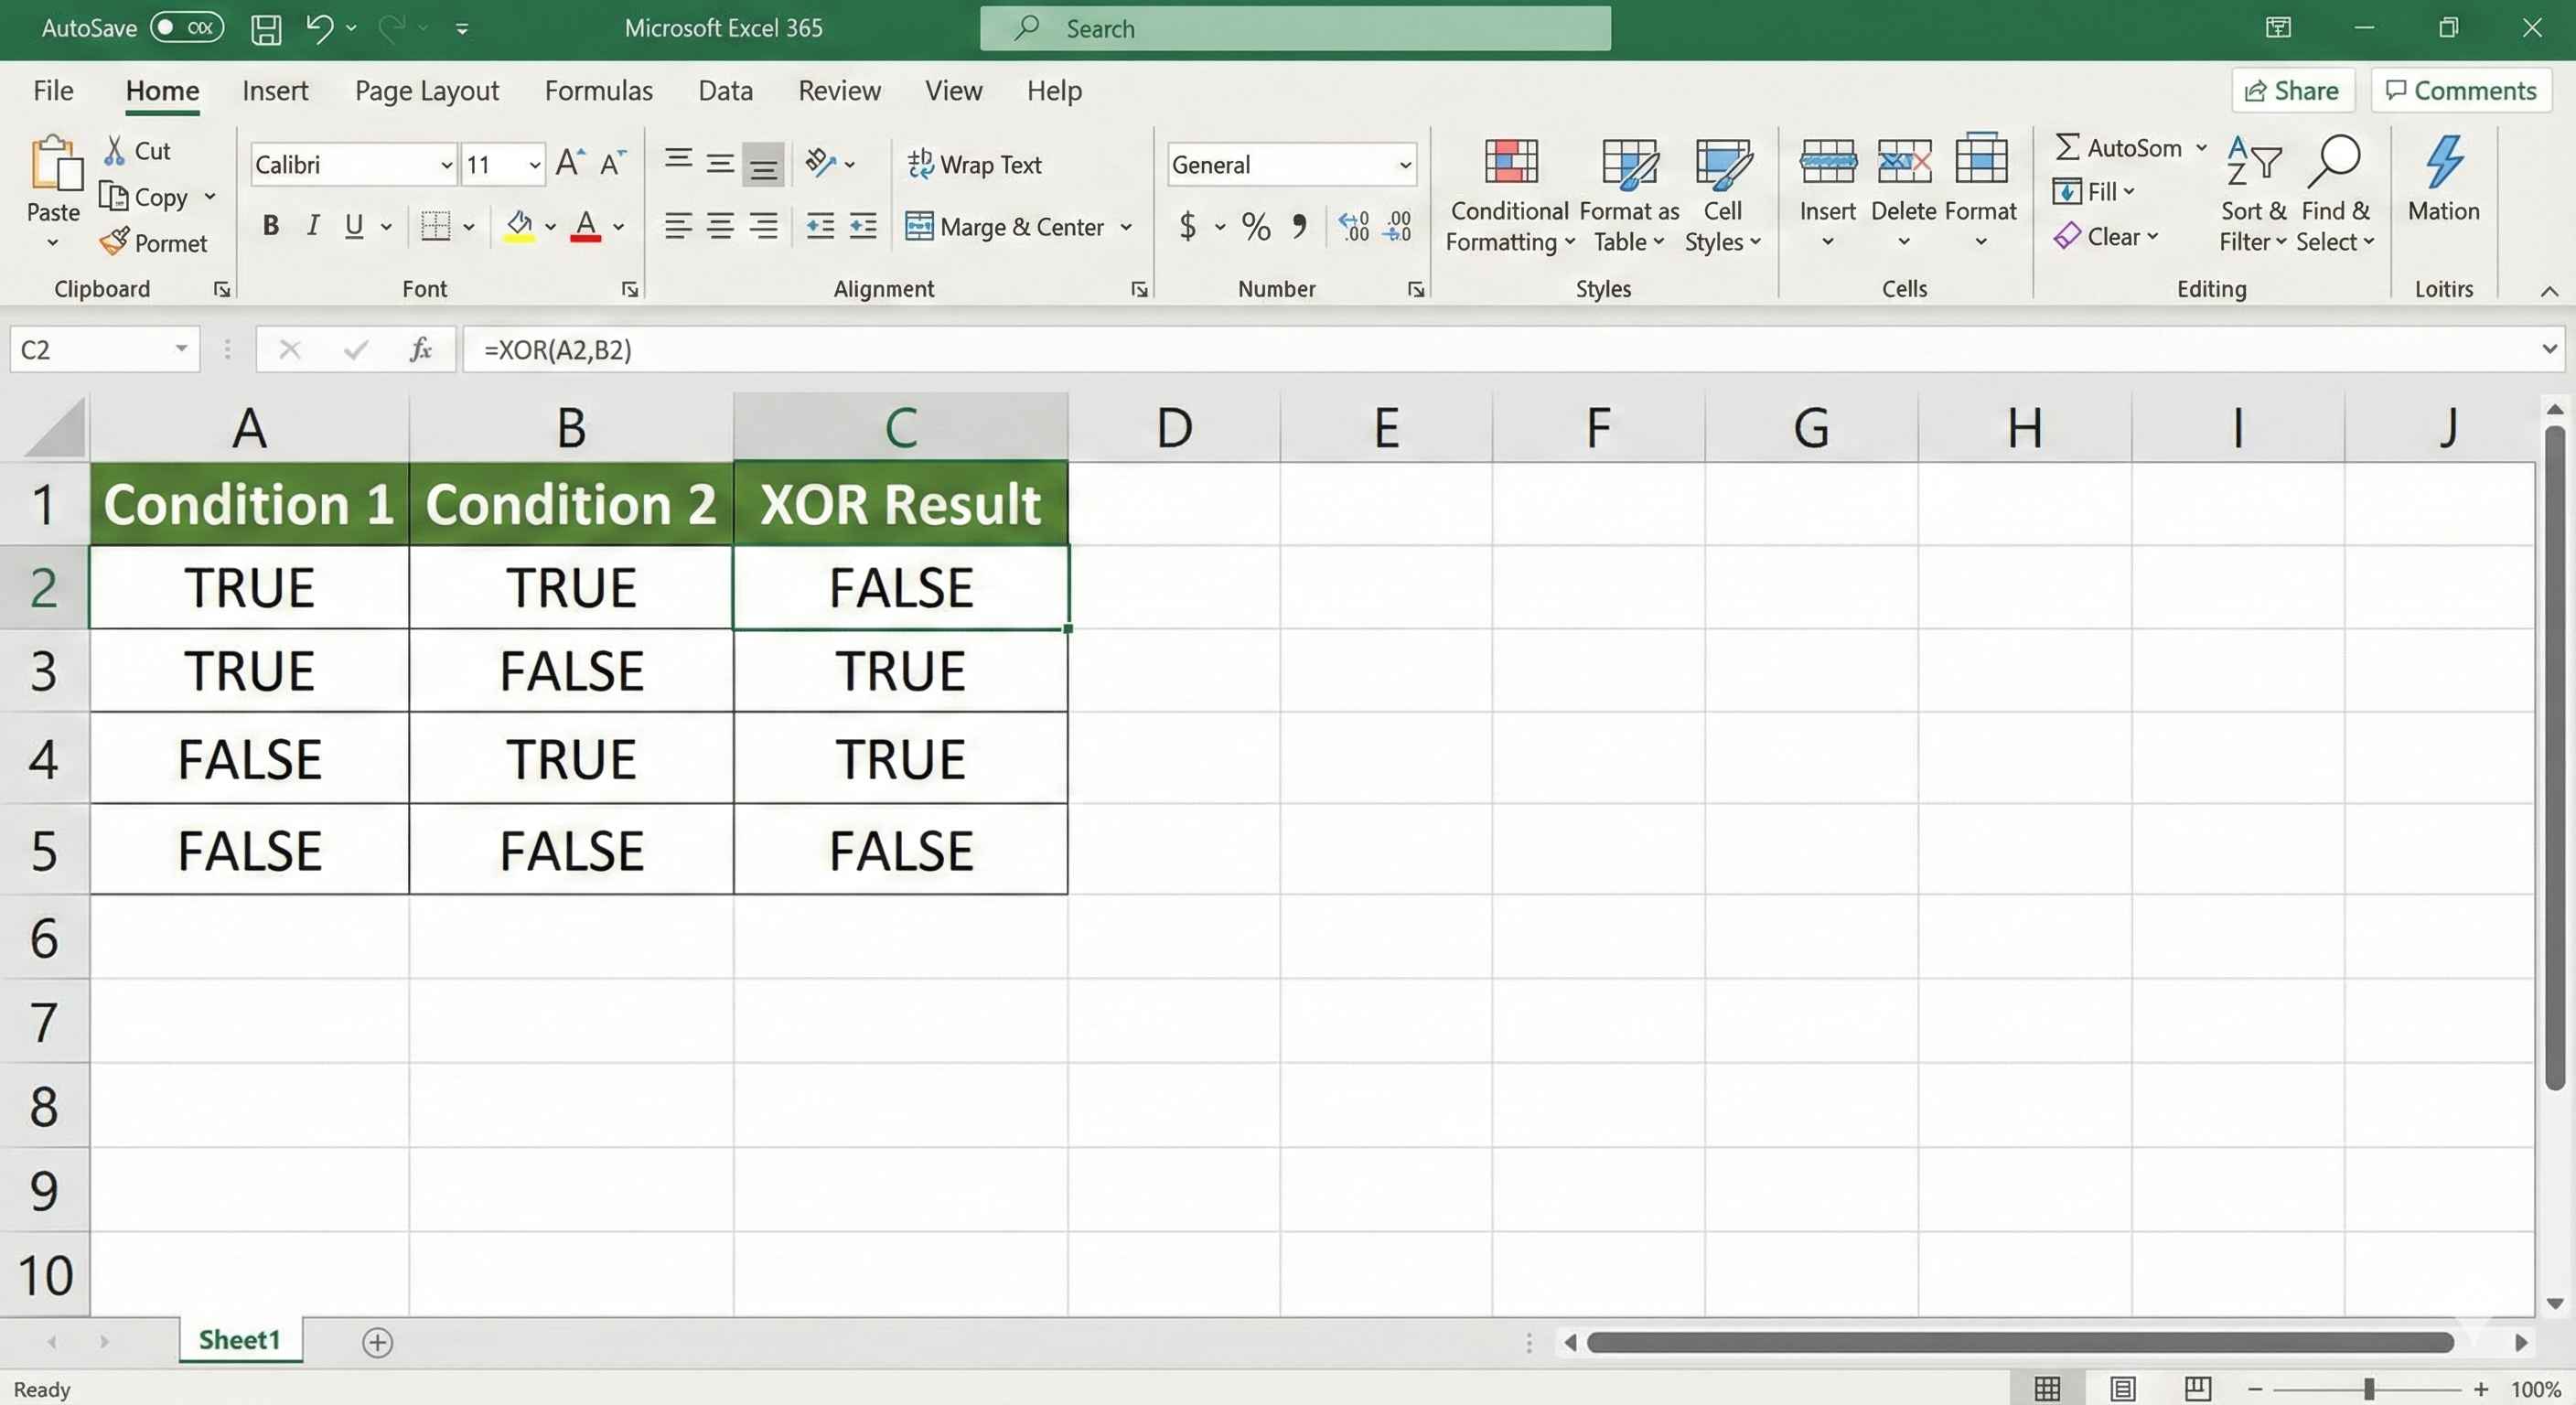Toggle Underline formatting
2576x1405 pixels.
pyautogui.click(x=354, y=226)
